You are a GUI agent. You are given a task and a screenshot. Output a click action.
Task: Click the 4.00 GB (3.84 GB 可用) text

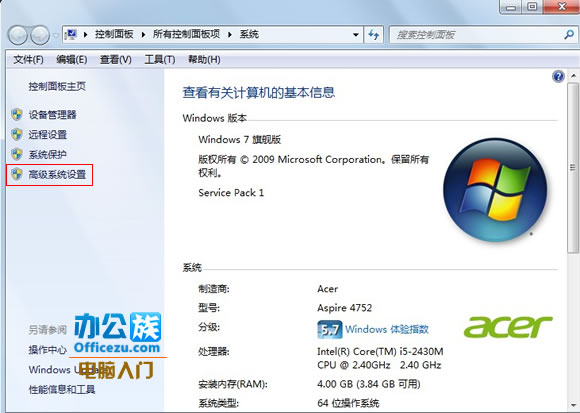(368, 384)
